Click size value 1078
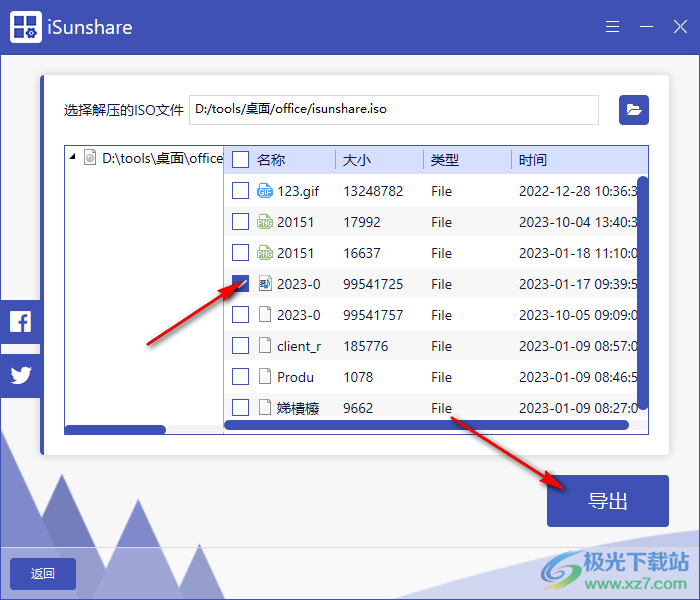Viewport: 700px width, 600px height. (358, 377)
